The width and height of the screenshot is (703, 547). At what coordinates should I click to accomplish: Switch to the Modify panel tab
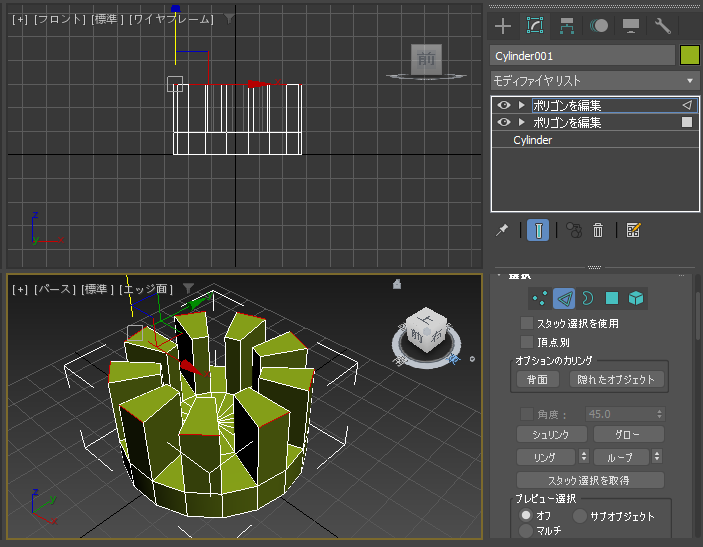(x=535, y=26)
